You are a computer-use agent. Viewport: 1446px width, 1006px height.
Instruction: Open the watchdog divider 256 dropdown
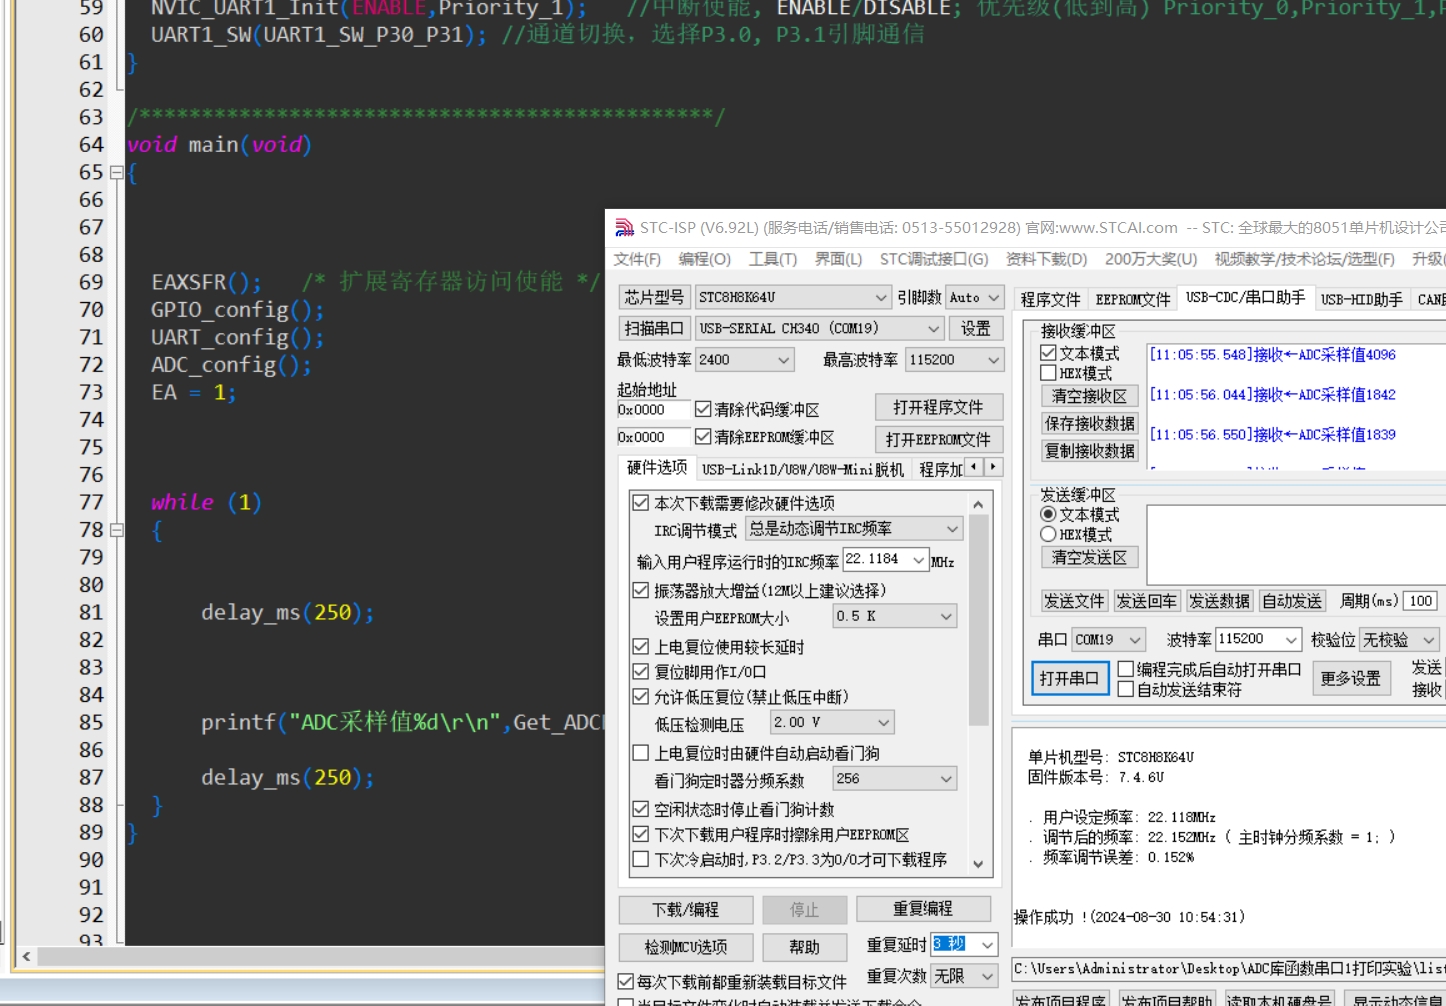pos(894,778)
